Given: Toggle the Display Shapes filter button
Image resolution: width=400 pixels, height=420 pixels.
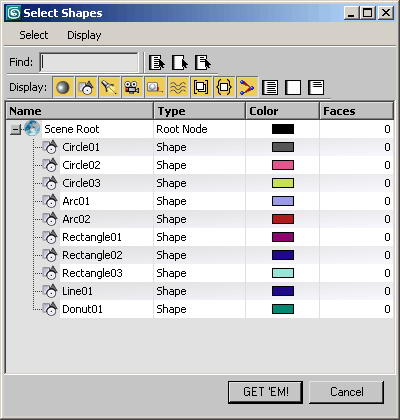Looking at the screenshot, I should pos(86,88).
